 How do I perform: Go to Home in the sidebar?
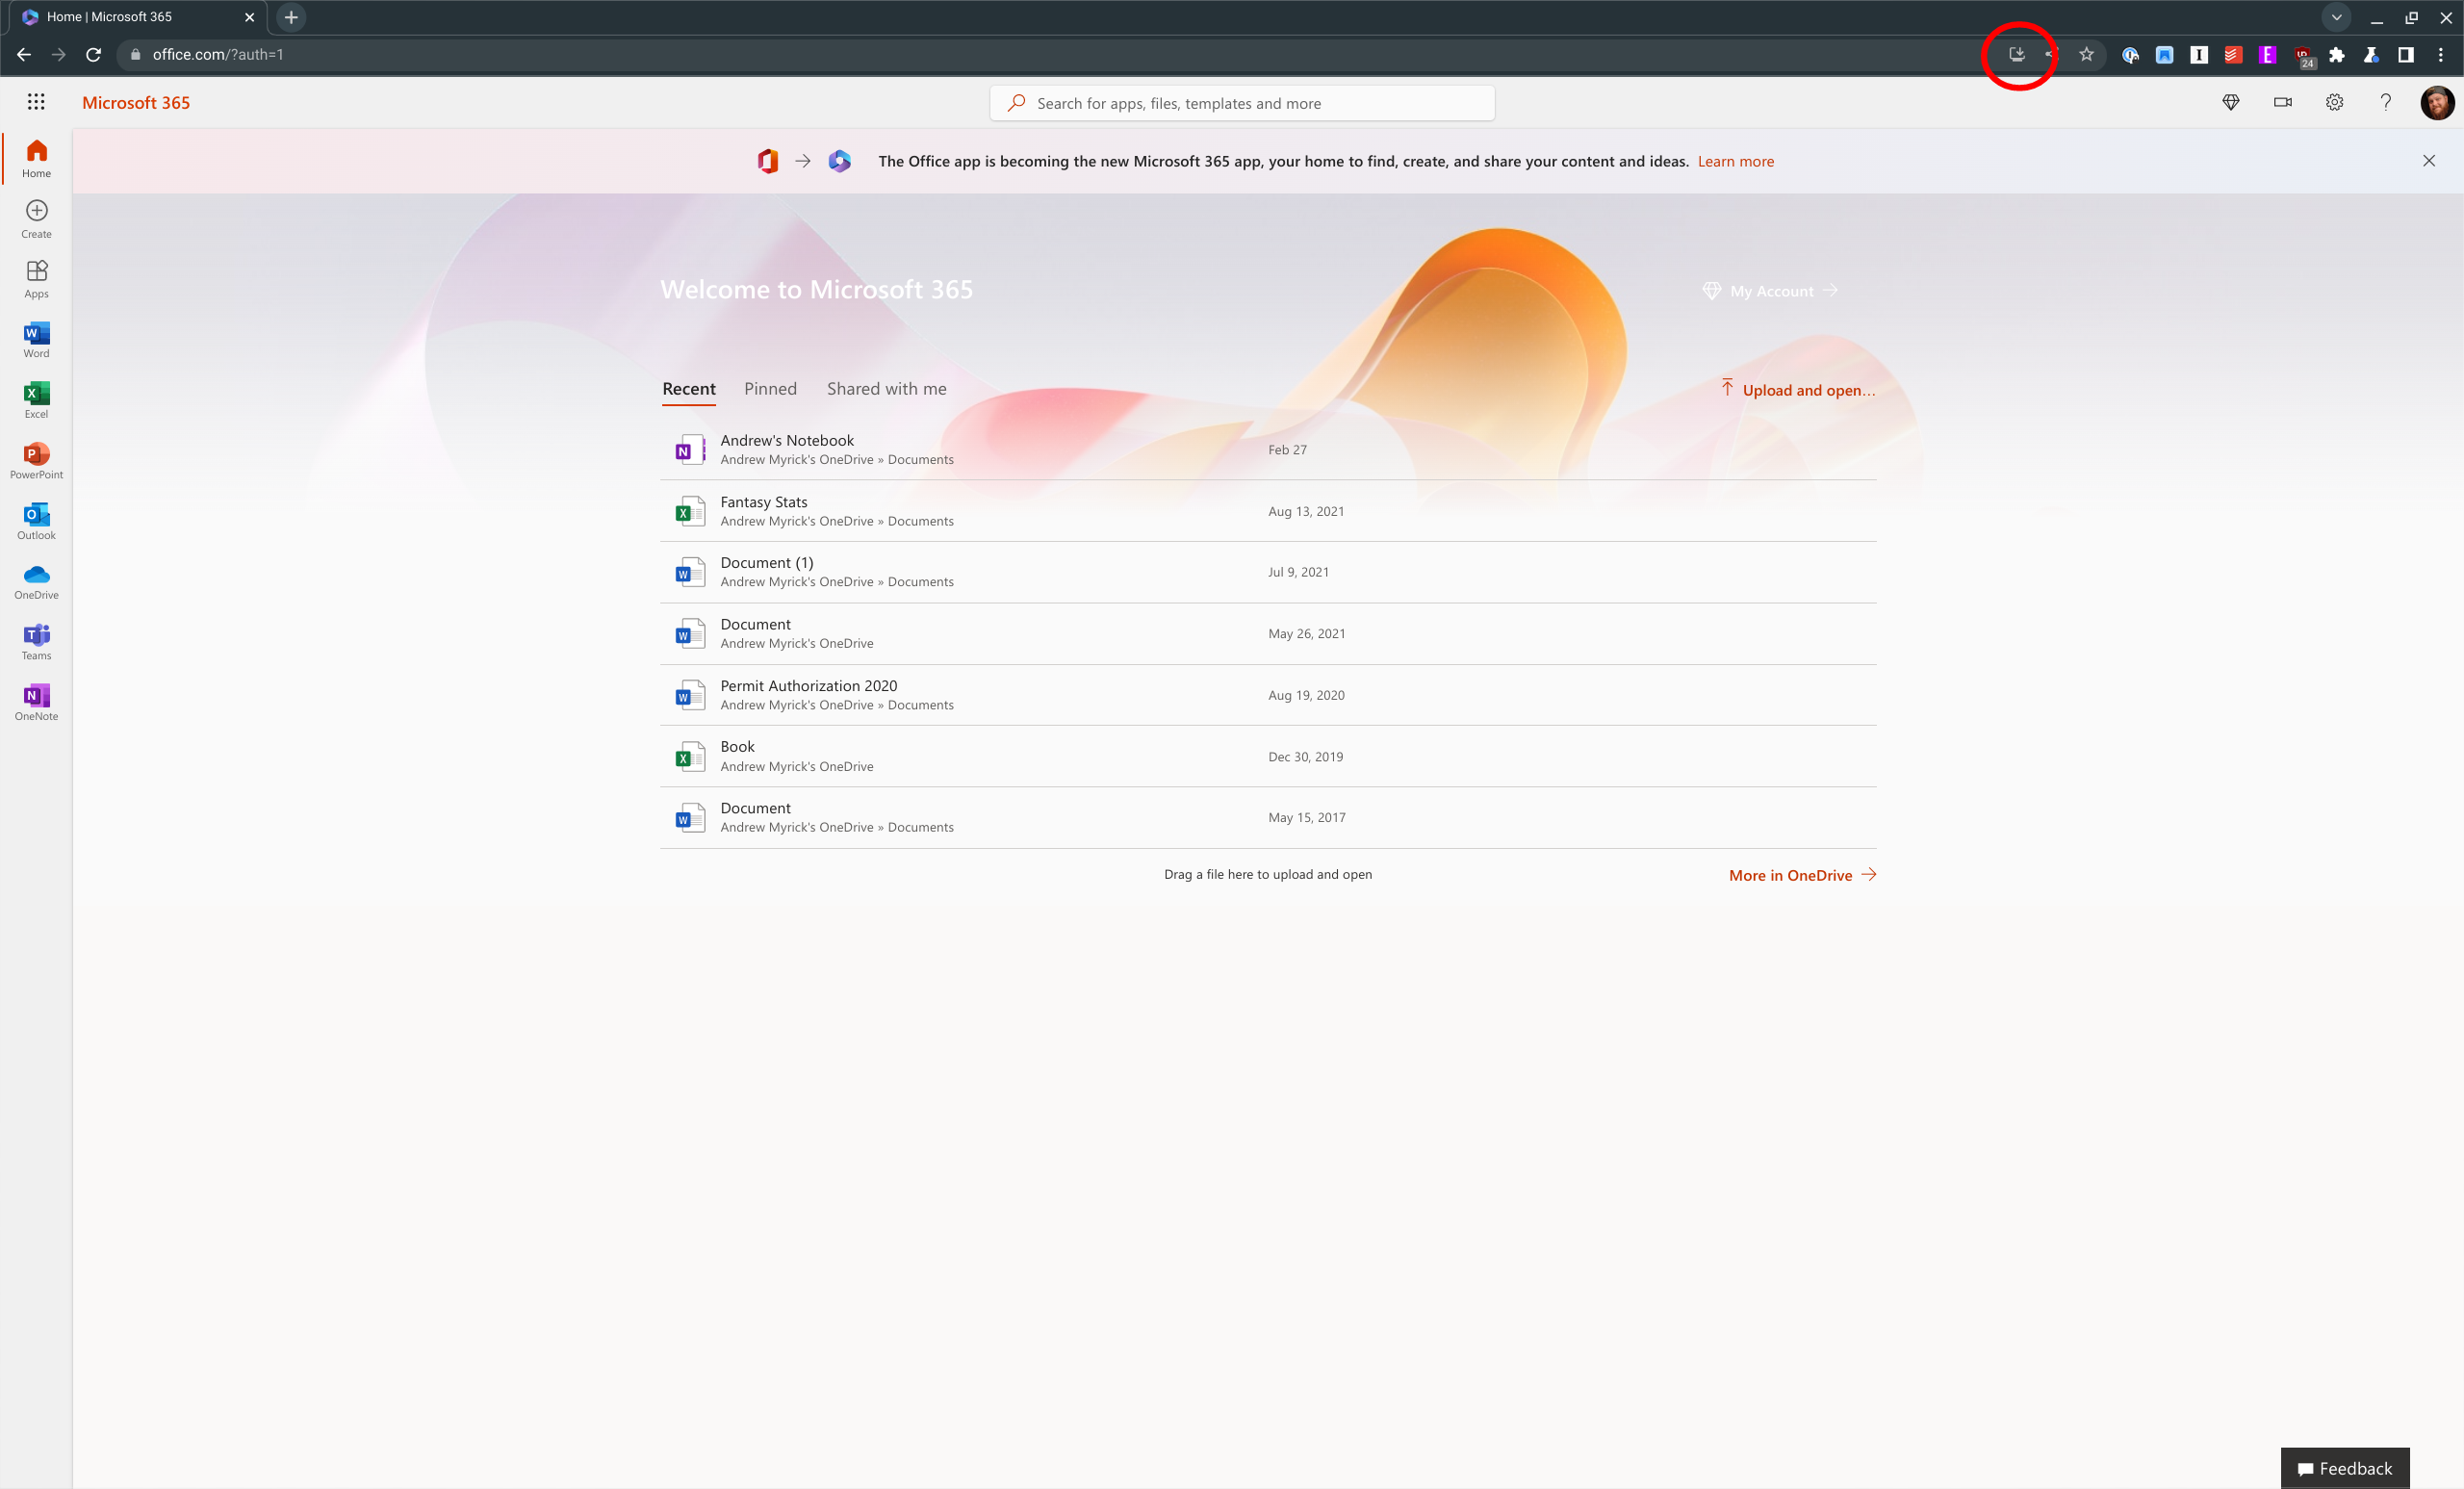pyautogui.click(x=37, y=158)
